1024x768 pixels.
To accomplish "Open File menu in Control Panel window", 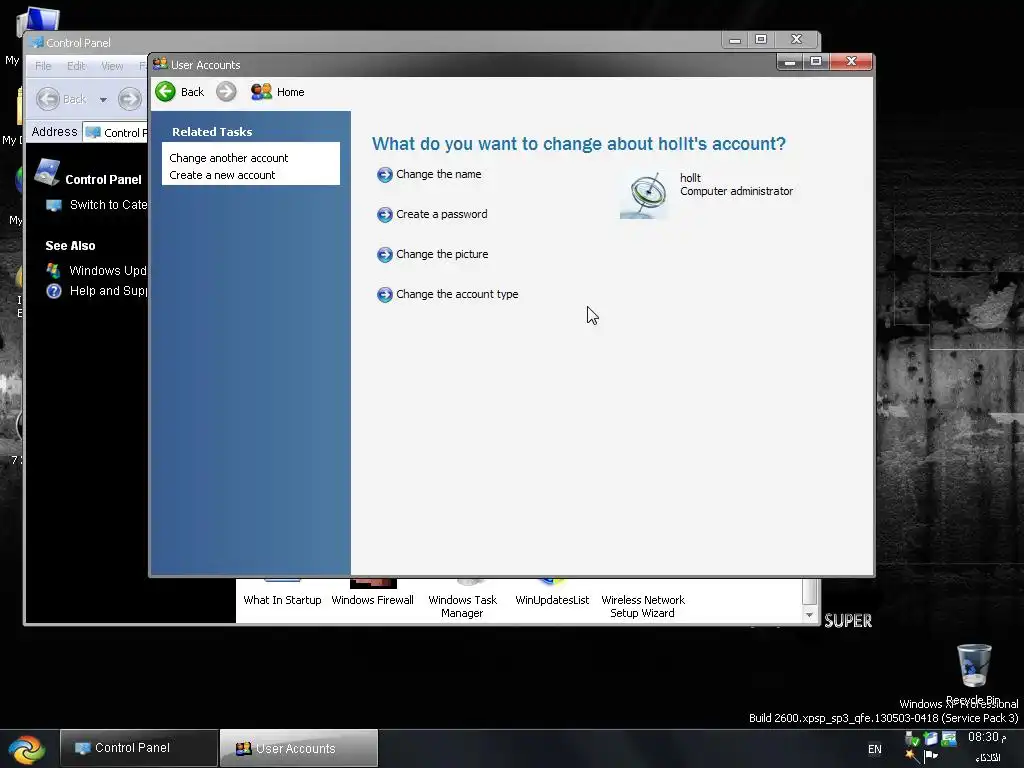I will coord(43,66).
